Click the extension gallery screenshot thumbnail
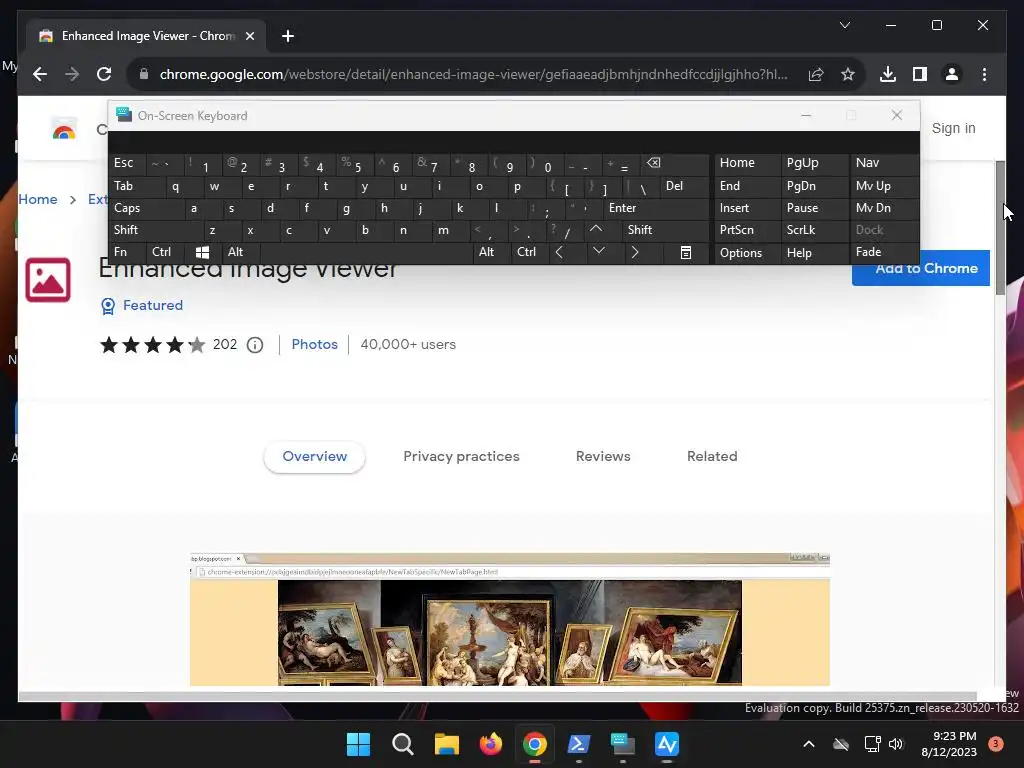Viewport: 1024px width, 768px height. click(x=510, y=619)
